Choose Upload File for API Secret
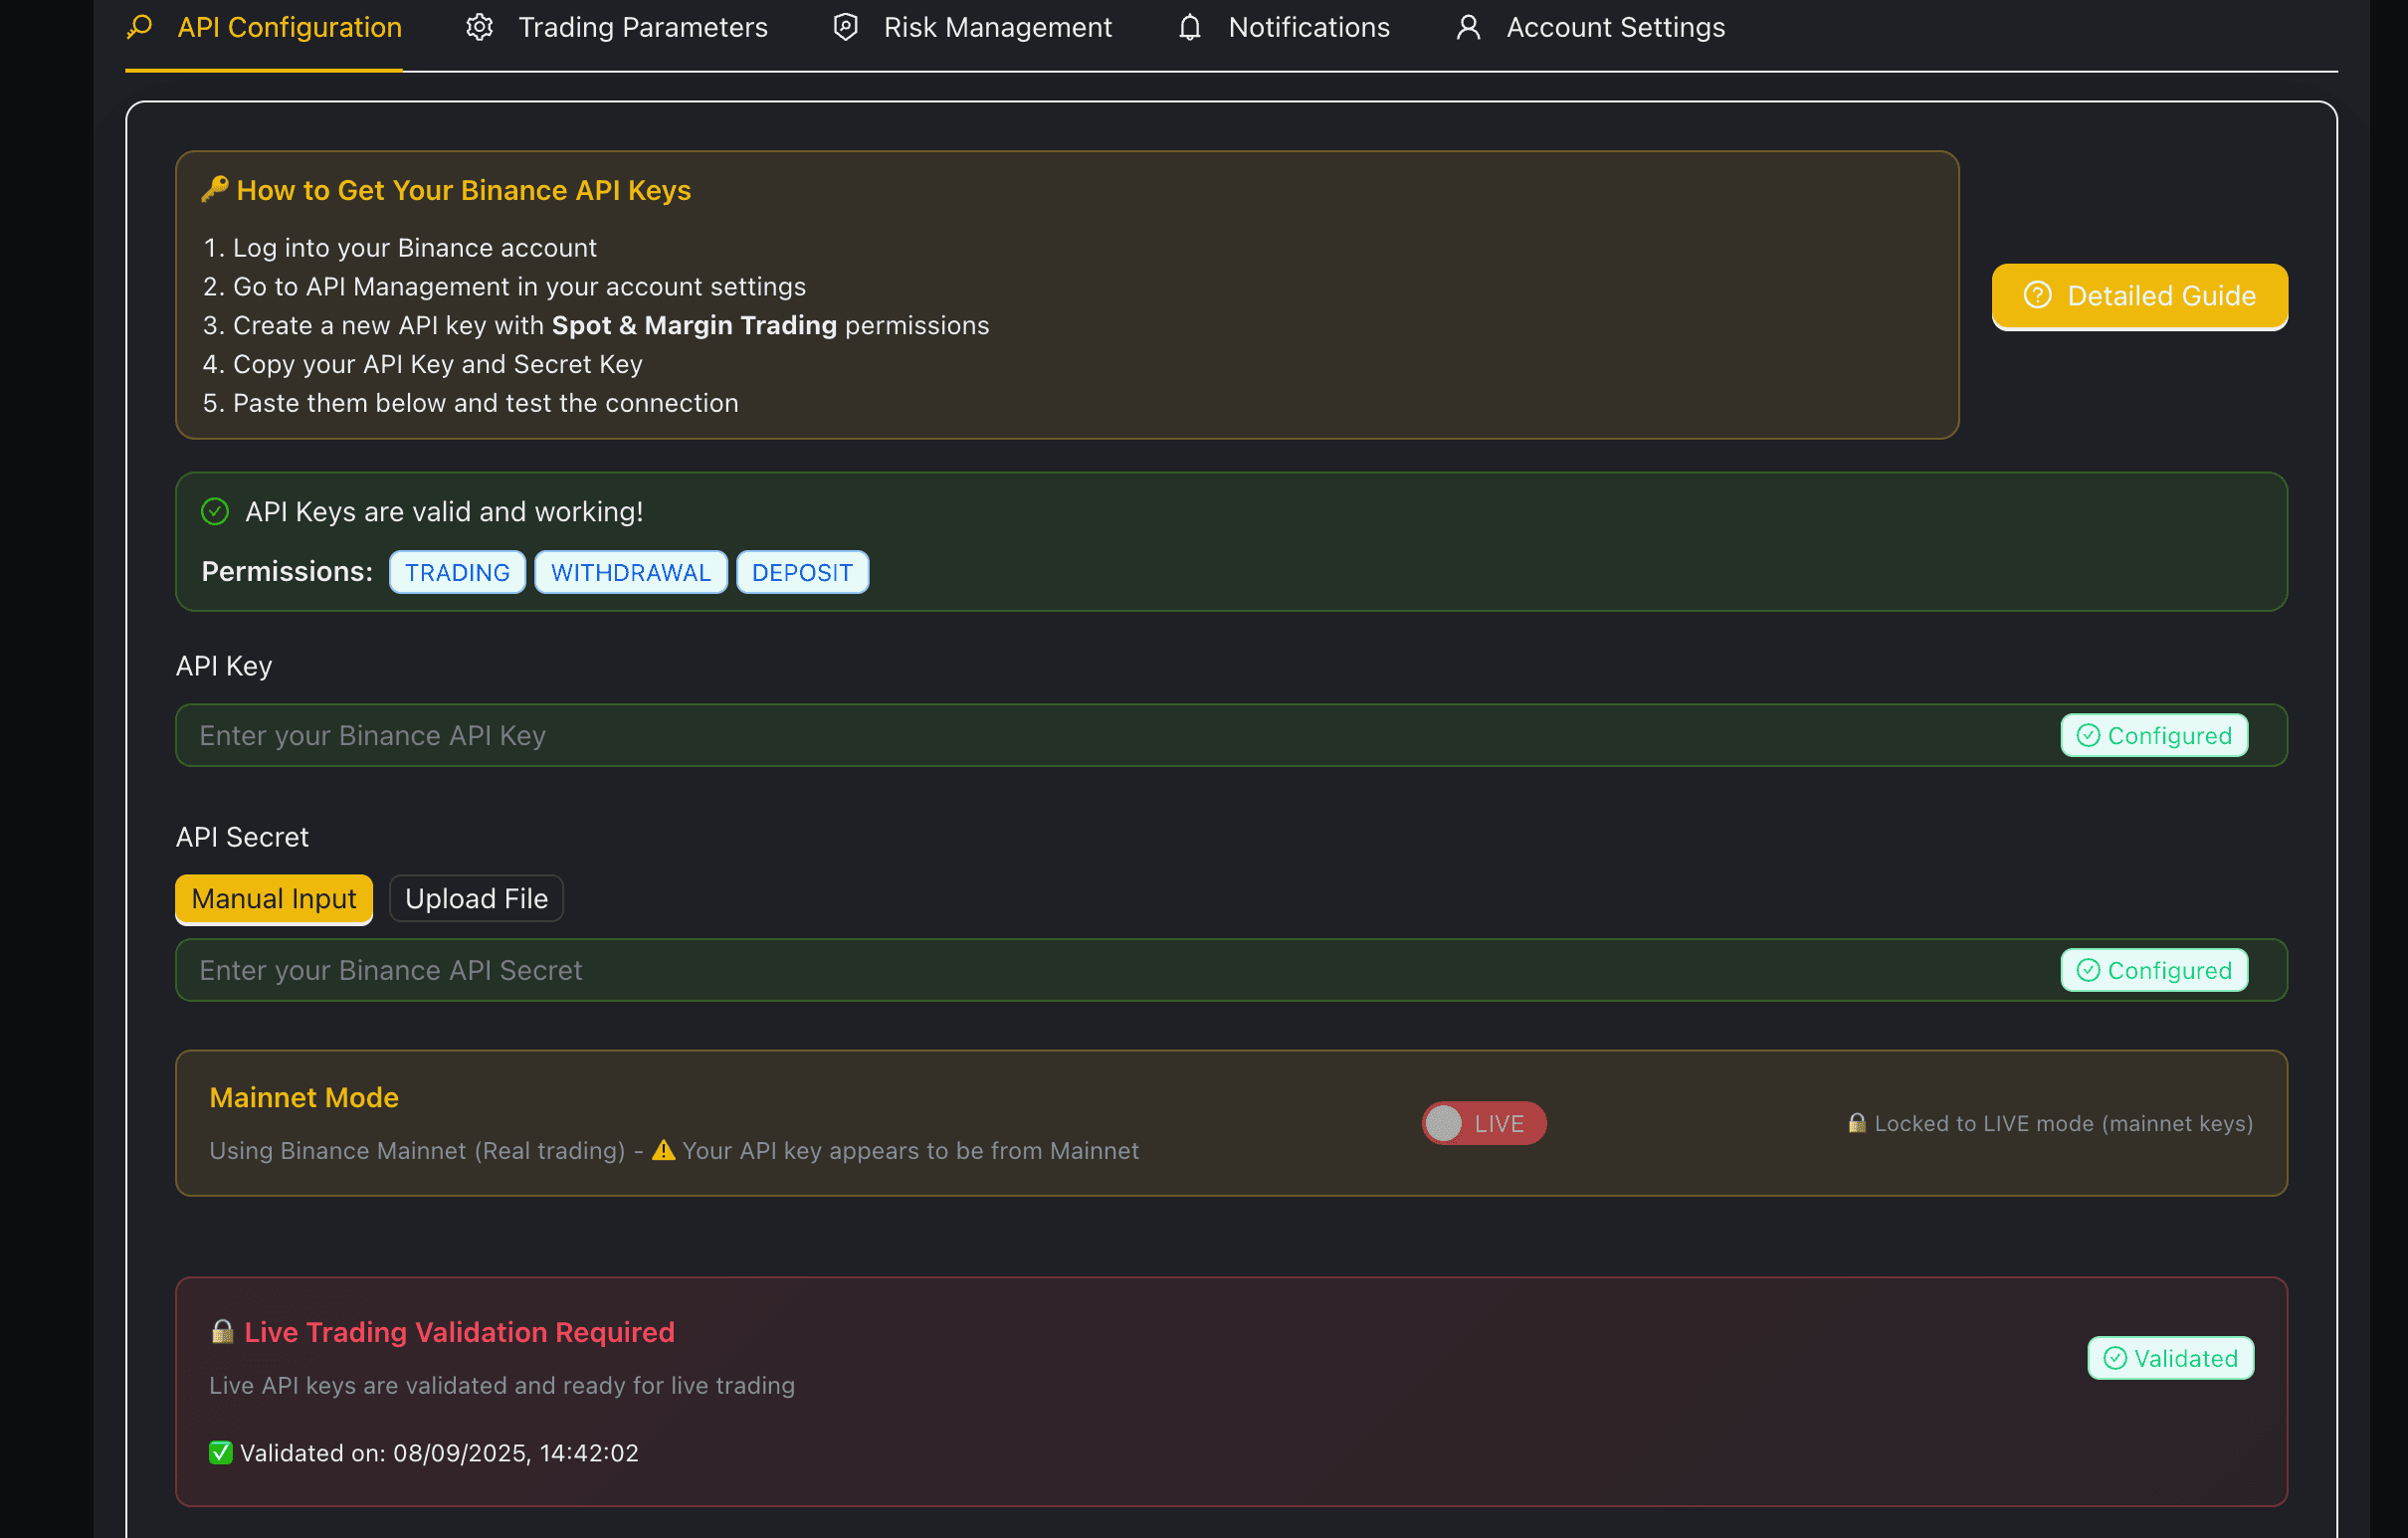The image size is (2408, 1538). pos(476,899)
